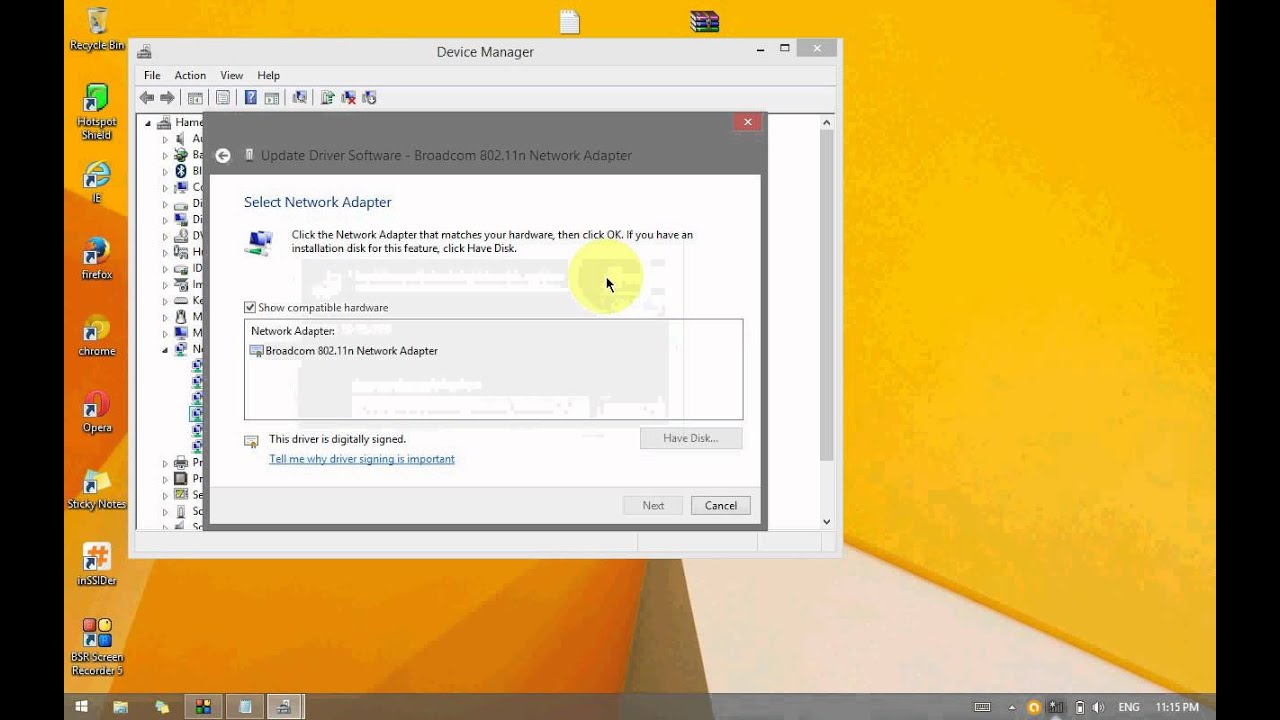This screenshot has height=720, width=1280.
Task: Expand the audio category with speaker icon
Action: pyautogui.click(x=166, y=139)
